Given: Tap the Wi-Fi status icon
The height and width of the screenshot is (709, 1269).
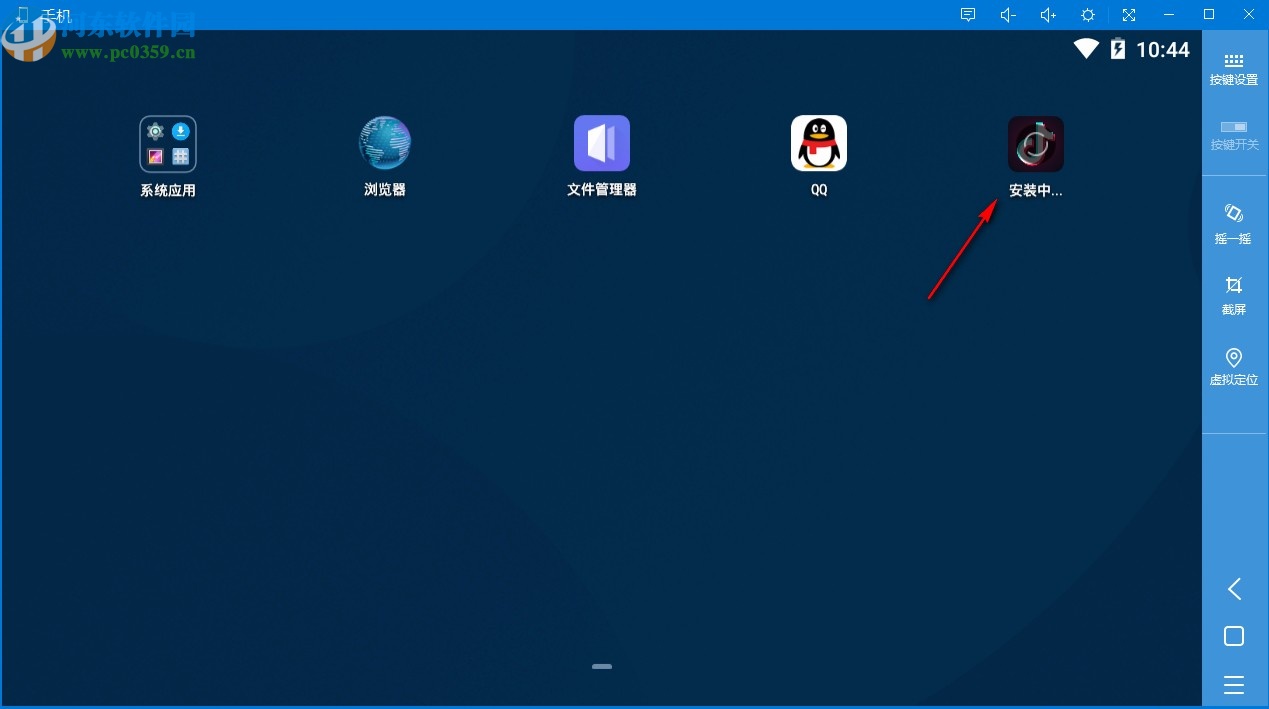Looking at the screenshot, I should [1086, 49].
